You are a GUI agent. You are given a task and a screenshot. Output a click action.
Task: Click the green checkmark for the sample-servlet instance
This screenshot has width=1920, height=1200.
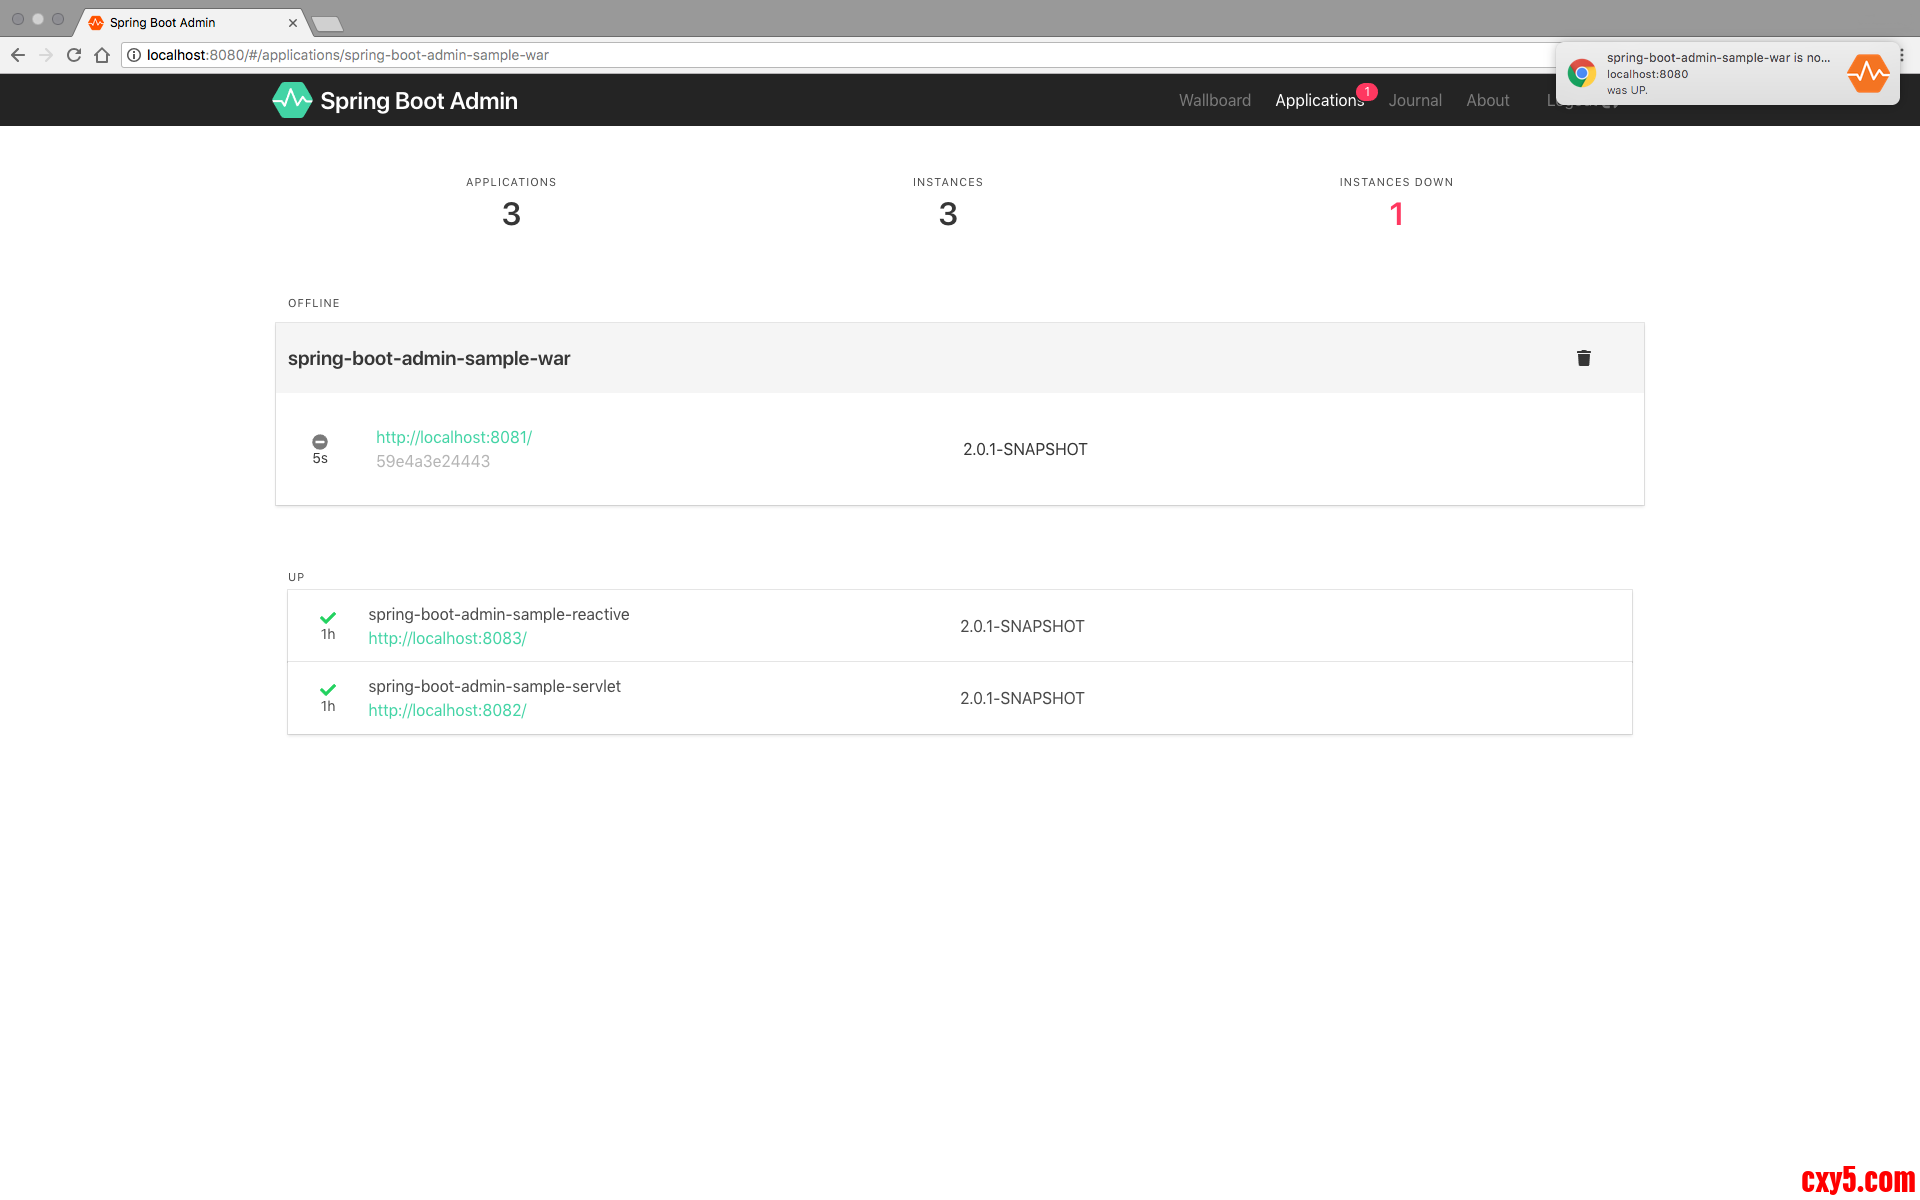pyautogui.click(x=328, y=689)
